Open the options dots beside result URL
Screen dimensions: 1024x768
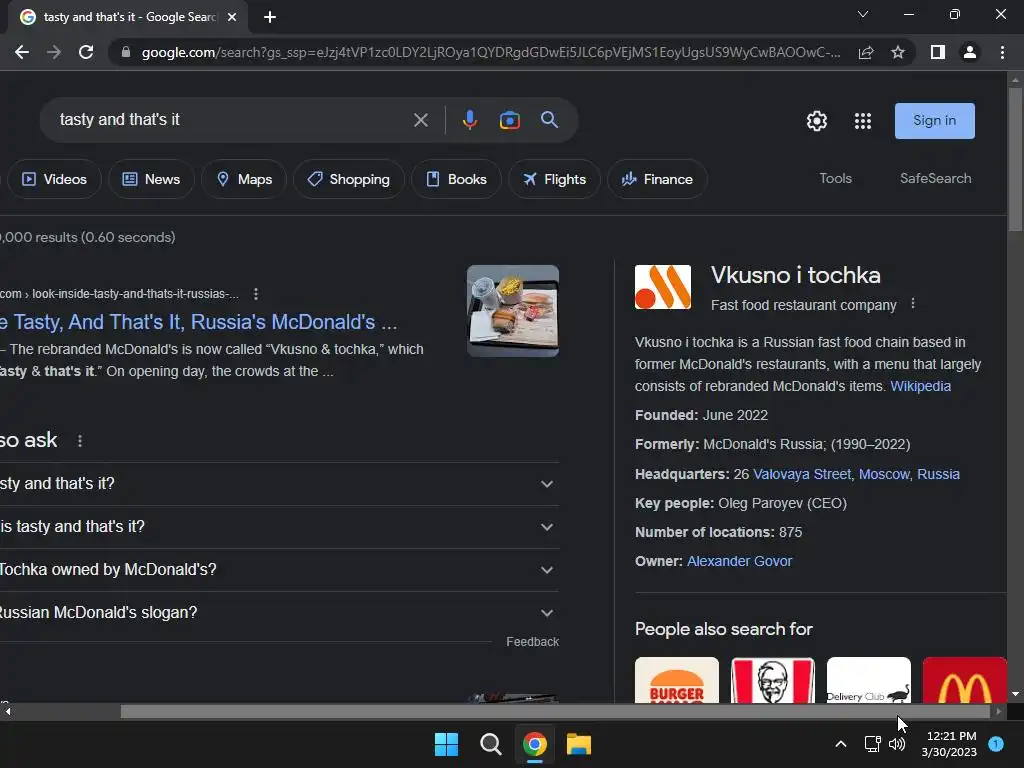pyautogui.click(x=256, y=294)
